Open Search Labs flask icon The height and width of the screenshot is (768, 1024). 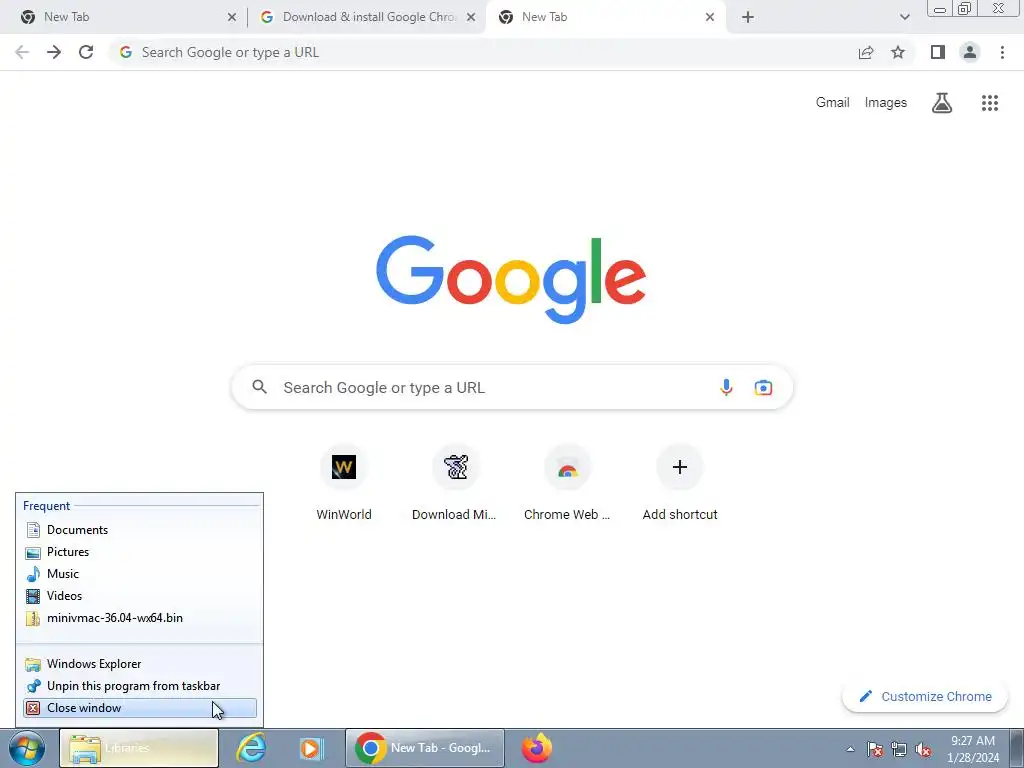942,103
